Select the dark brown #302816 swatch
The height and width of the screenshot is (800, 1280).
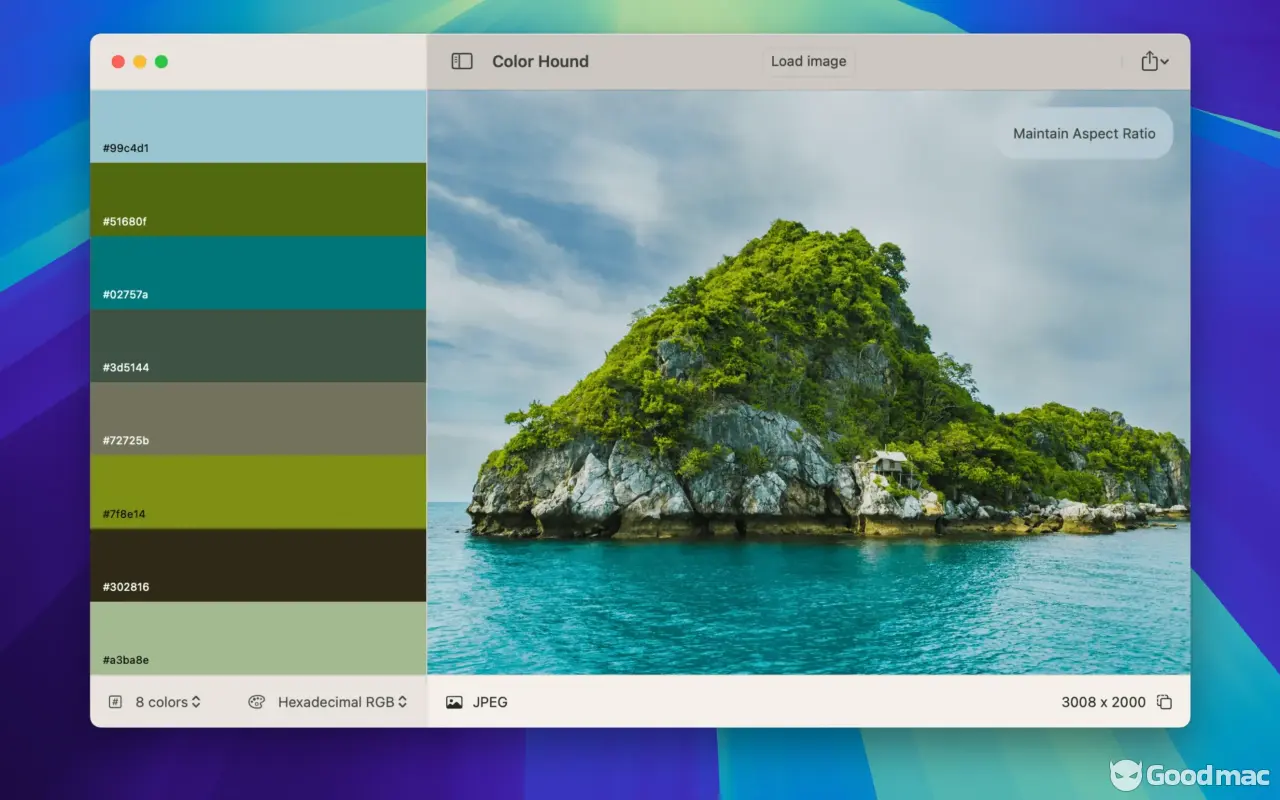(x=258, y=564)
